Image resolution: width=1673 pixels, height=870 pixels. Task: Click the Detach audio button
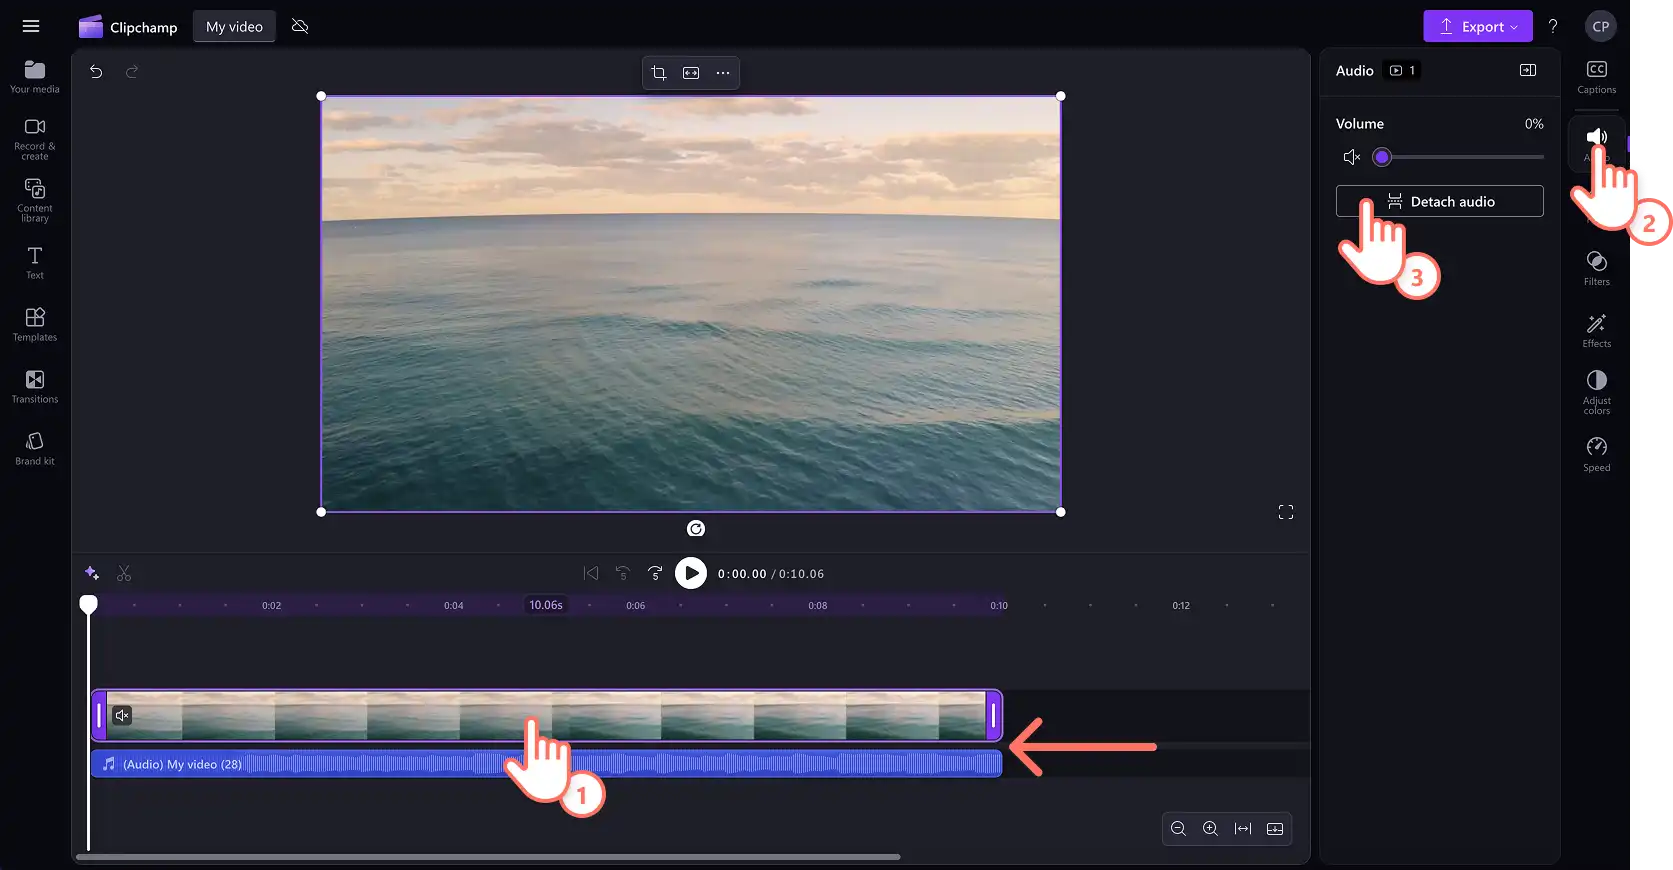click(1440, 201)
